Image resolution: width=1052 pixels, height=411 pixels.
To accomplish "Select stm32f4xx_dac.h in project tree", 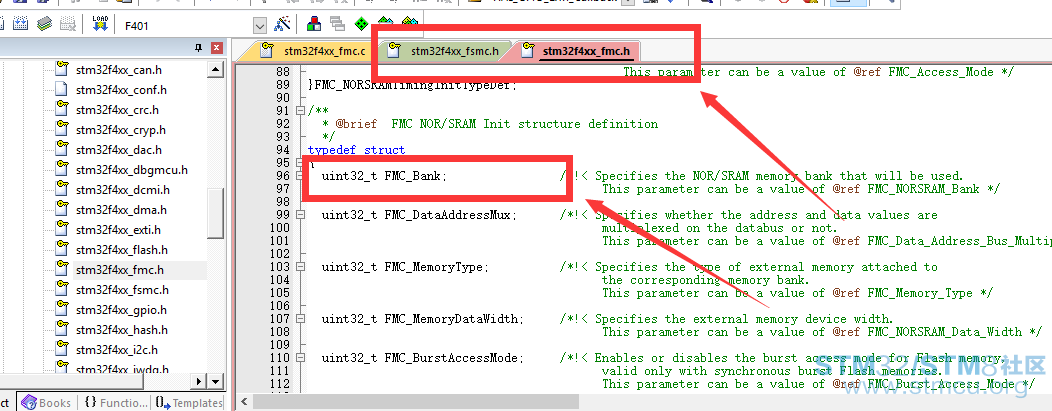I will pos(119,150).
